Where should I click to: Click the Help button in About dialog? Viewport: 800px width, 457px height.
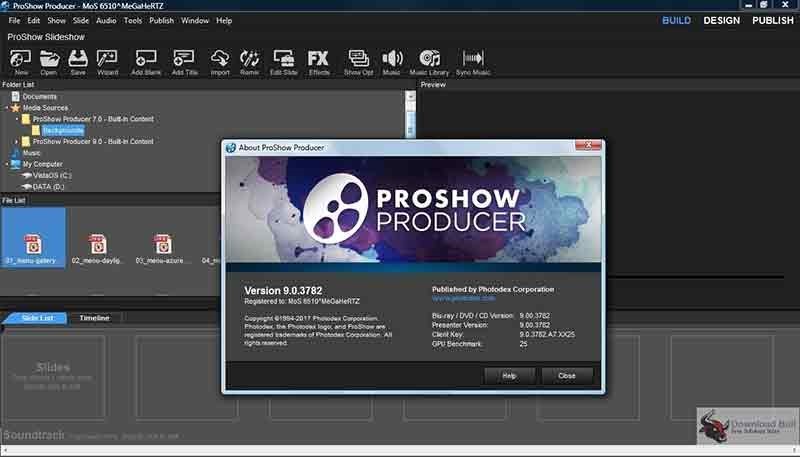(509, 376)
